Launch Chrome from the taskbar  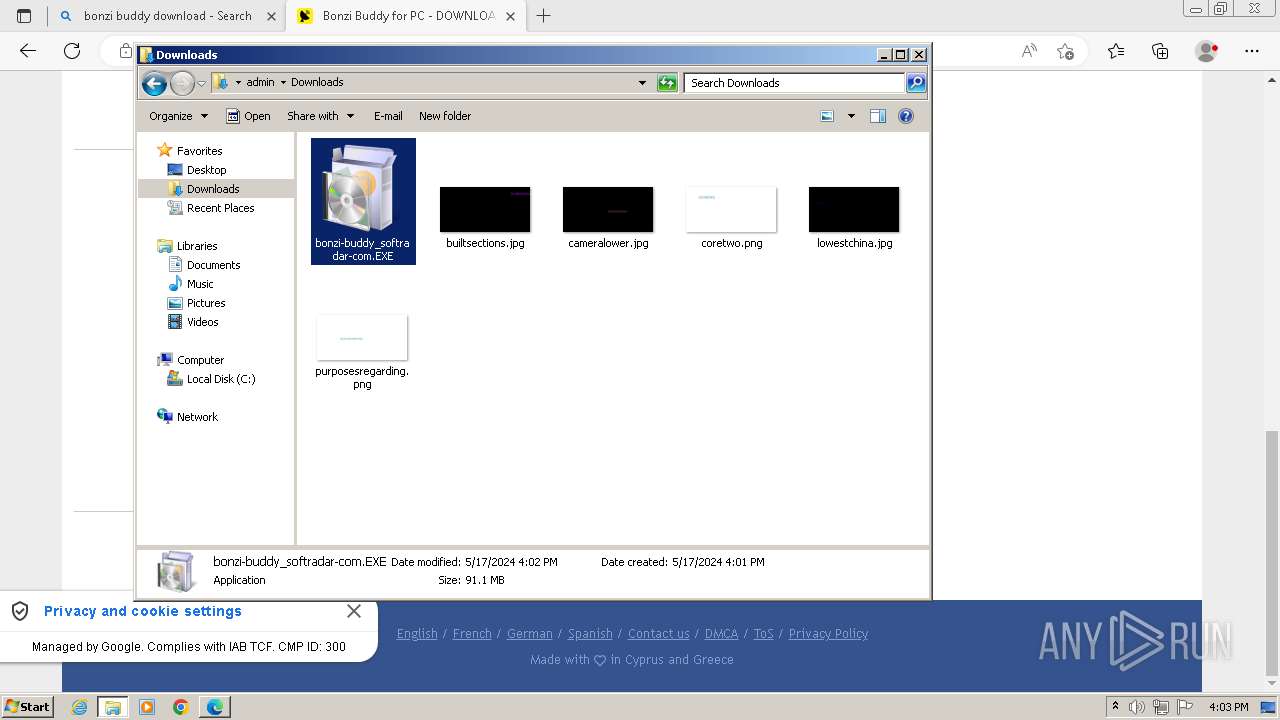(180, 707)
